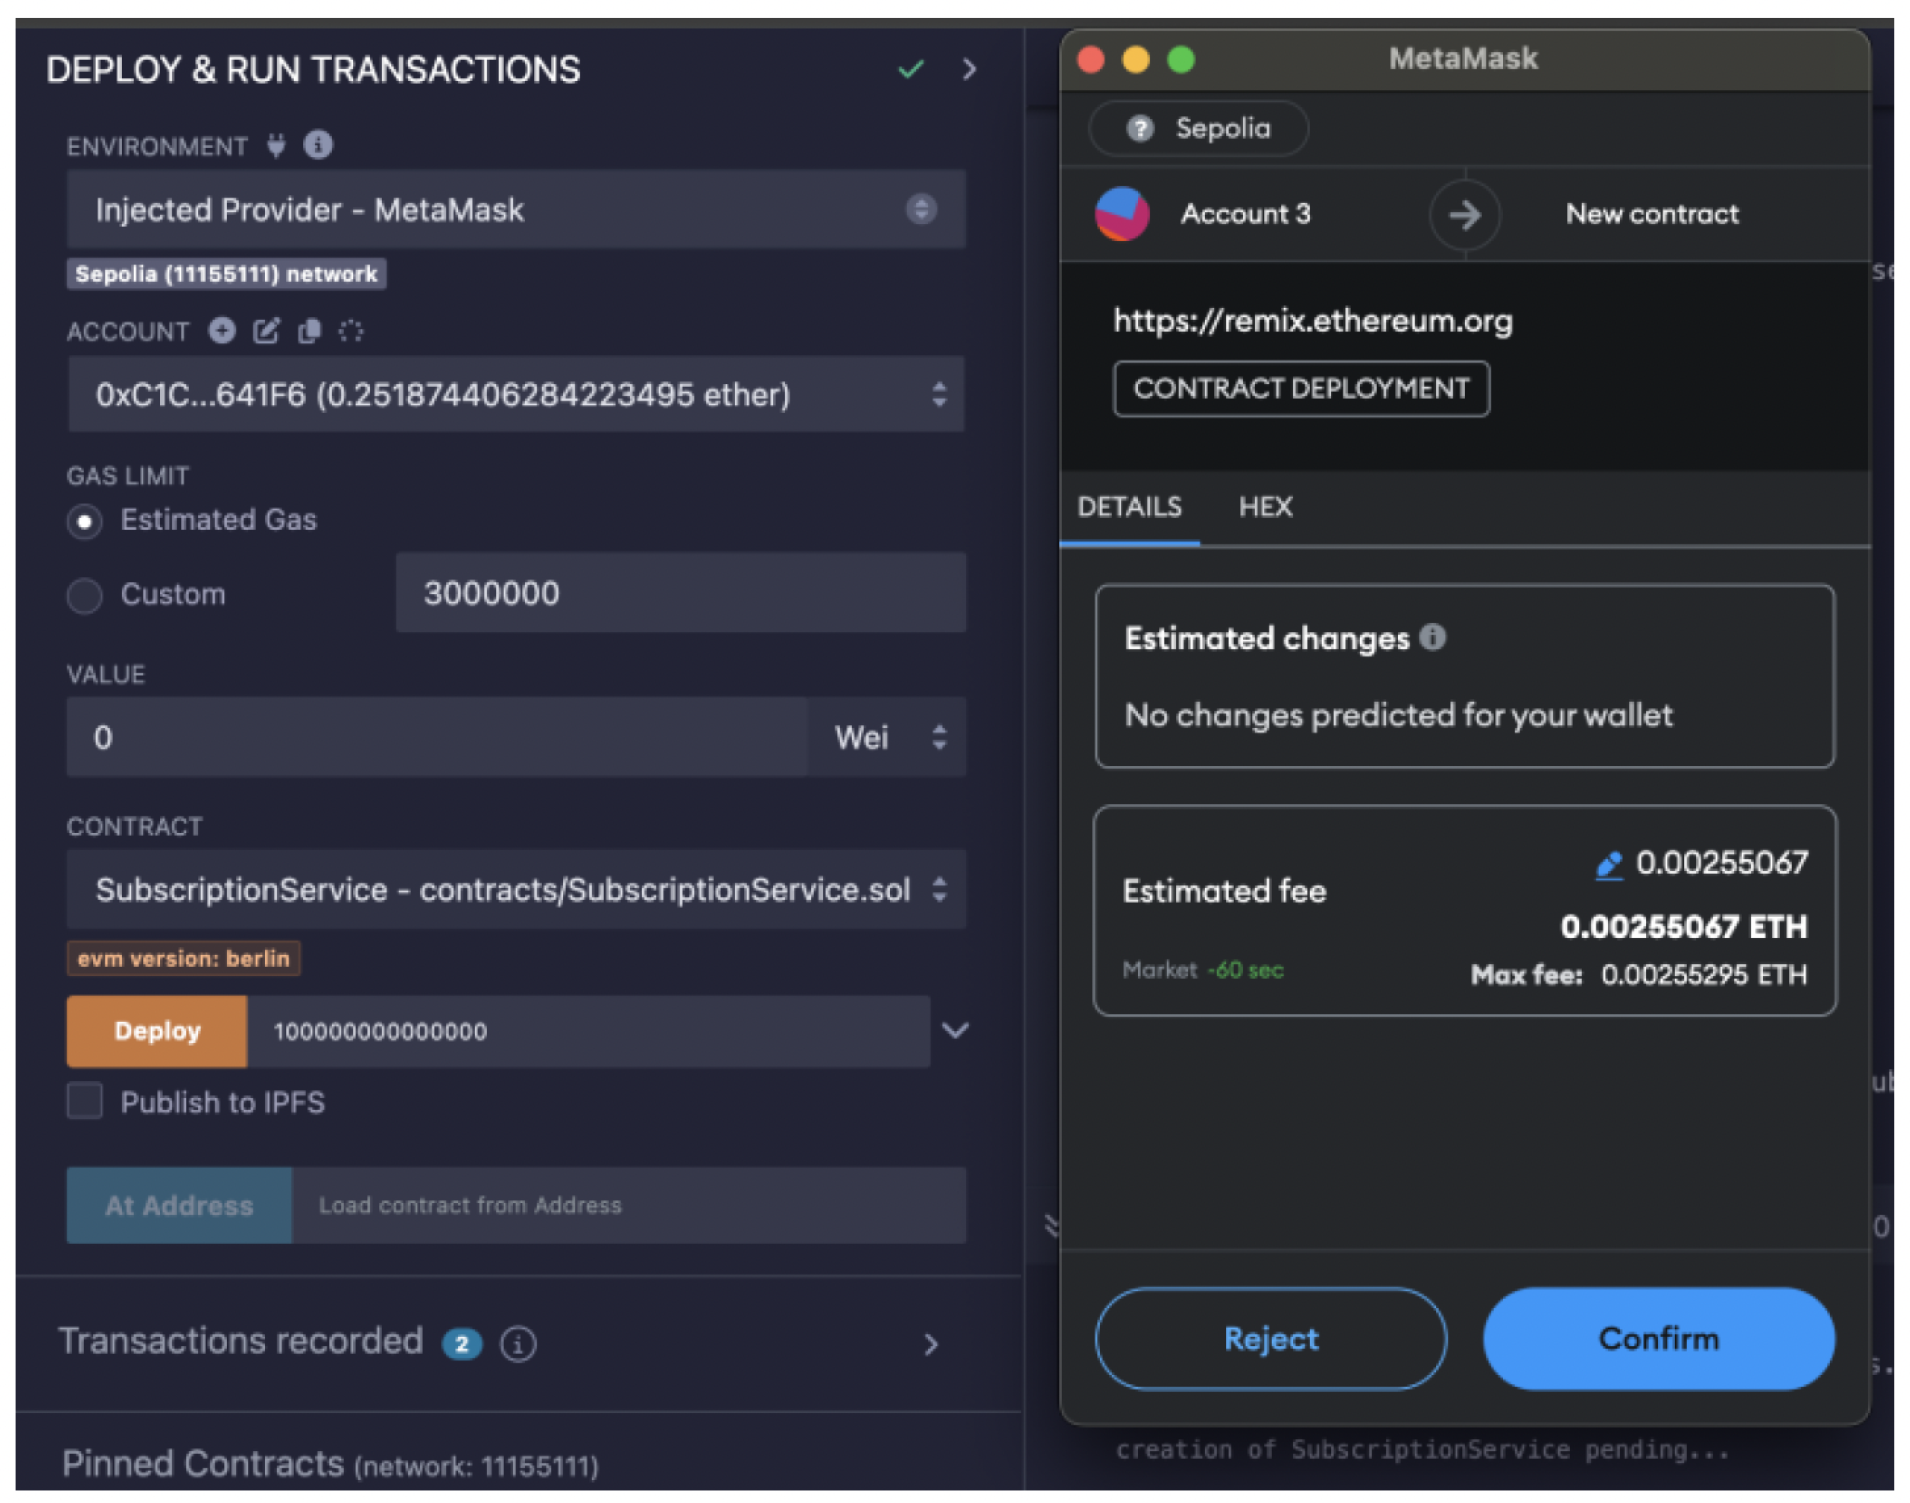
Task: Click the Load contract from Address field
Action: click(628, 1205)
